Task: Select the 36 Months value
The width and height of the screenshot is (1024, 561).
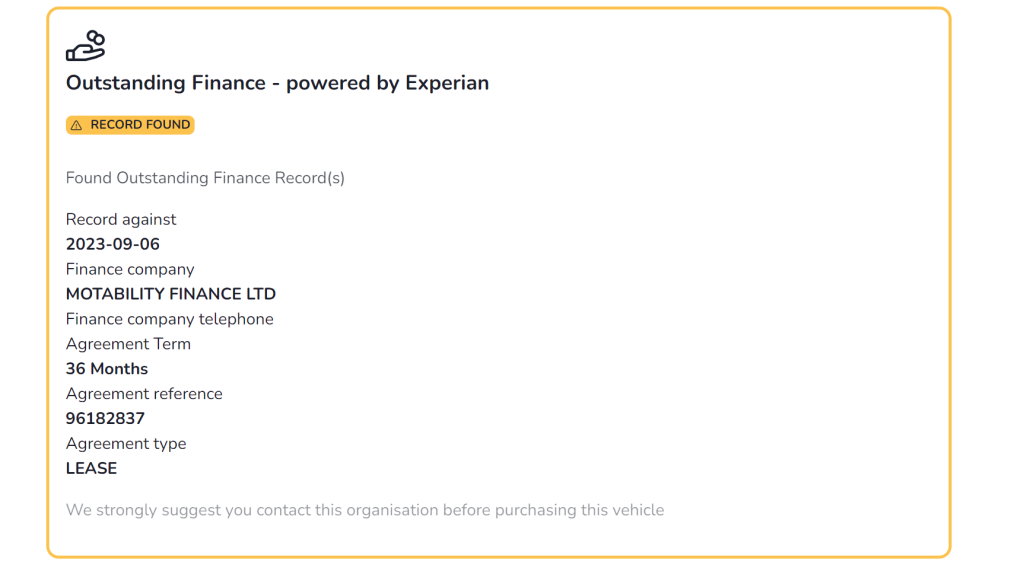Action: click(x=106, y=369)
